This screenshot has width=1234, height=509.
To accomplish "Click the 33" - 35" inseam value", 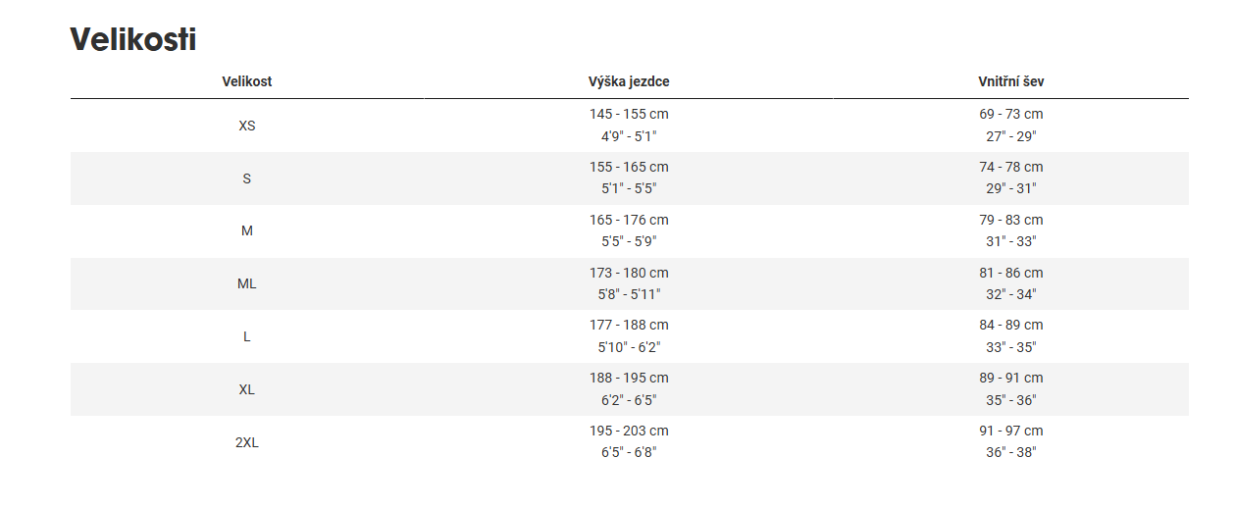I will point(1010,347).
